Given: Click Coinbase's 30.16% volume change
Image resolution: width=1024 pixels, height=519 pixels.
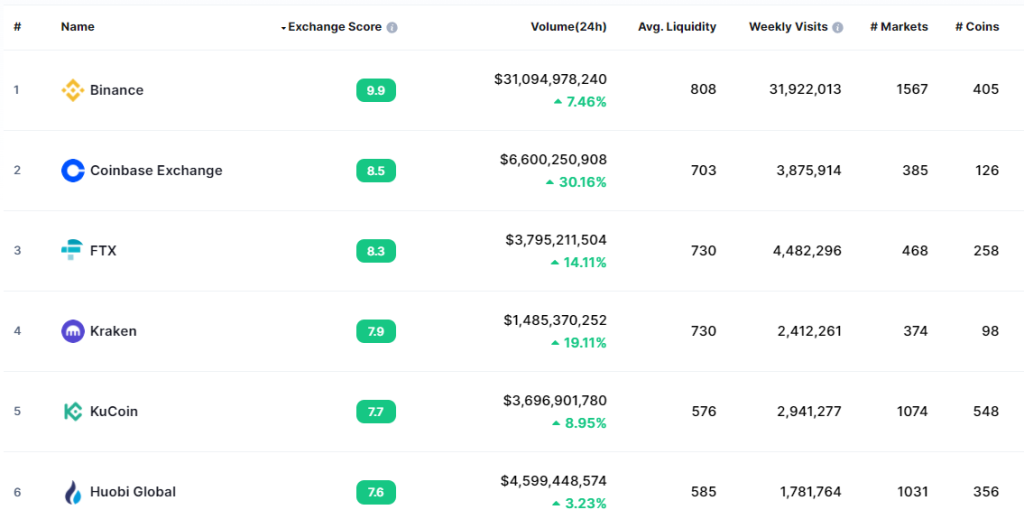Looking at the screenshot, I should (576, 182).
